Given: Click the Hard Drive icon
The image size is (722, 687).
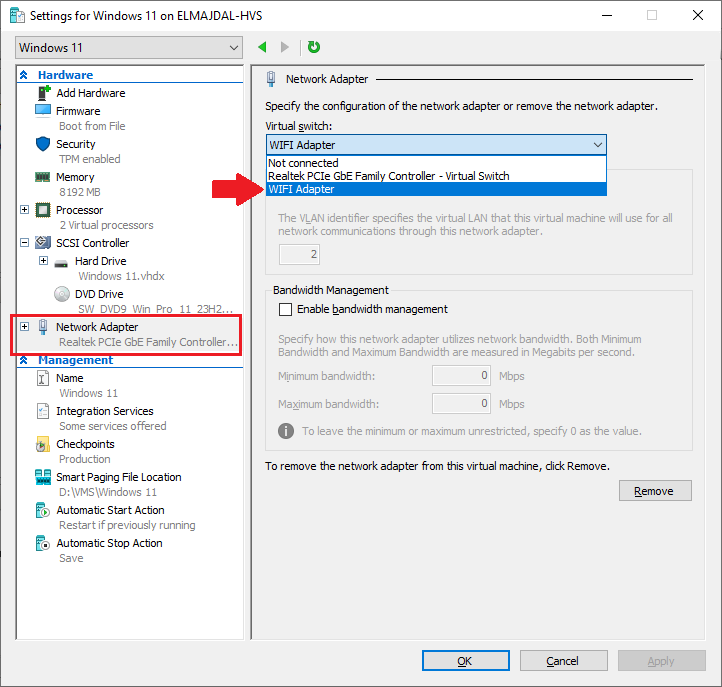Looking at the screenshot, I should [61, 263].
